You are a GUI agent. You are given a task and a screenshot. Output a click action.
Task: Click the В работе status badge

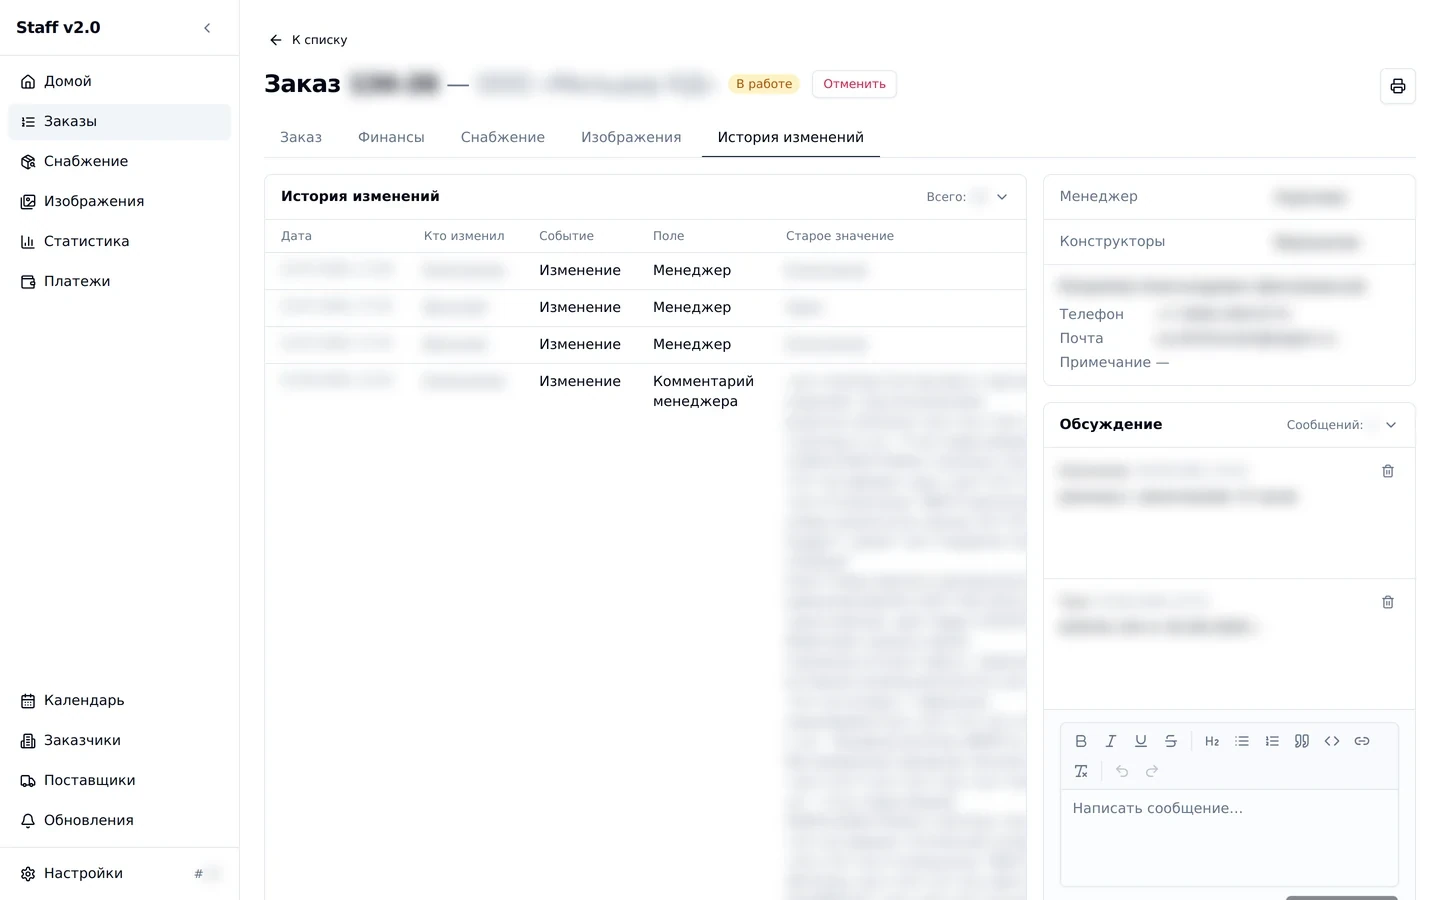(x=764, y=84)
